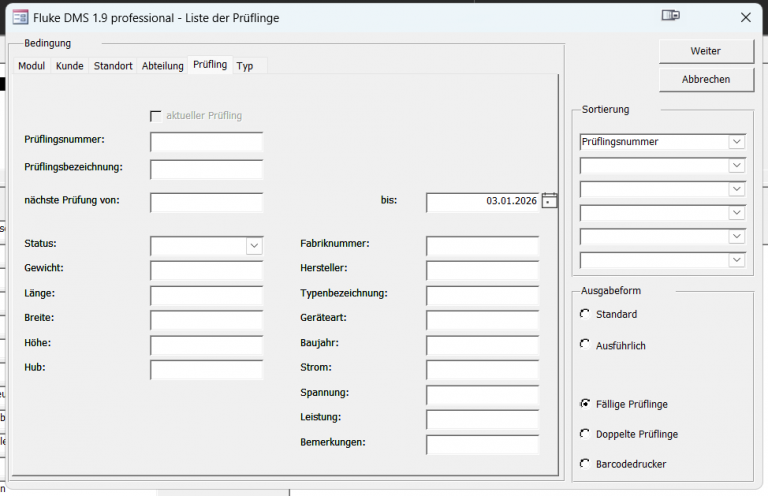Focus the Prüflingsbezeichnung input field
This screenshot has width=768, height=496.
[206, 169]
